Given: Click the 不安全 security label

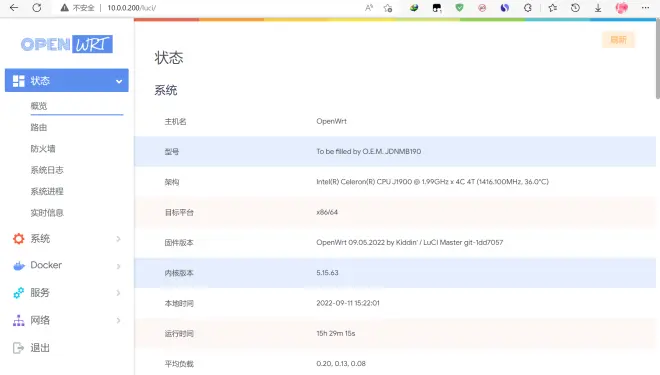Looking at the screenshot, I should click(x=83, y=8).
